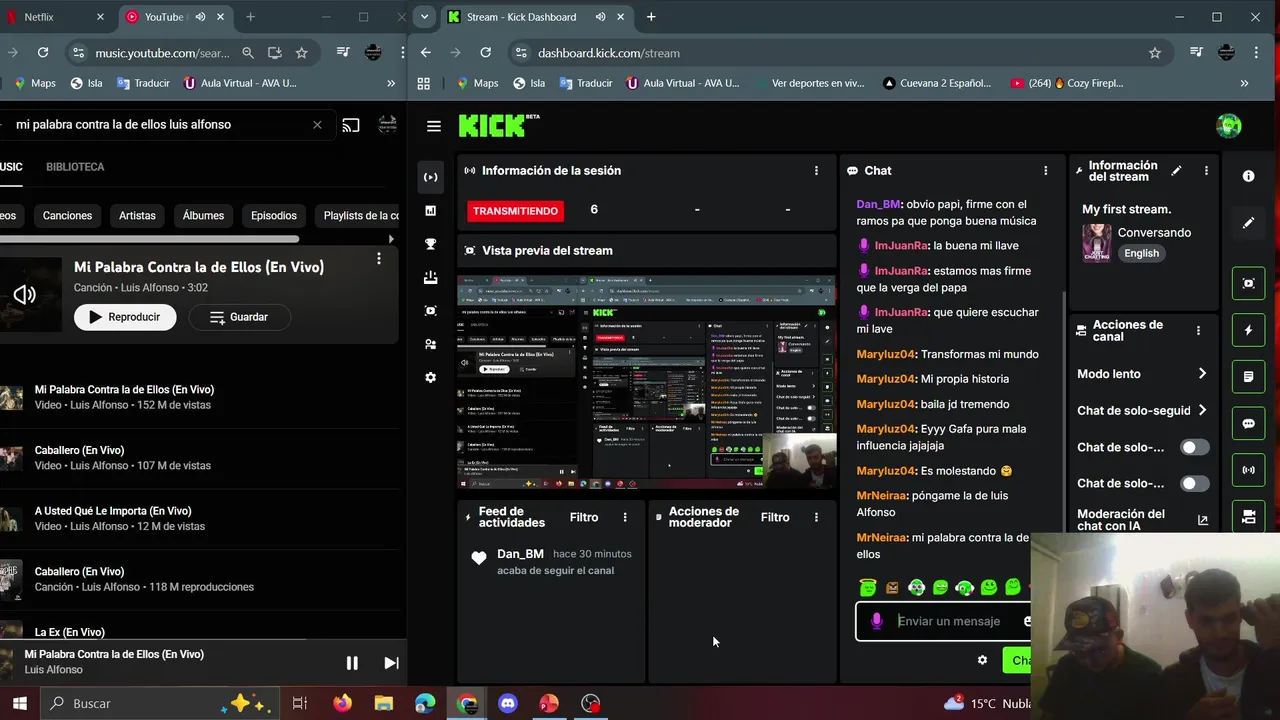Open the settings gear in Kick's left sidebar
1280x720 pixels.
coord(431,378)
